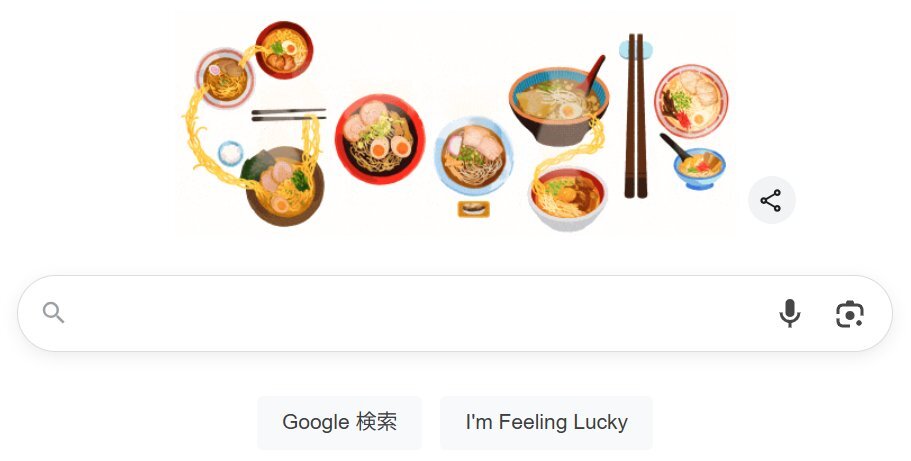Click the horizontal black chopsticks
Viewport: 911px width, 461px height.
pyautogui.click(x=288, y=115)
